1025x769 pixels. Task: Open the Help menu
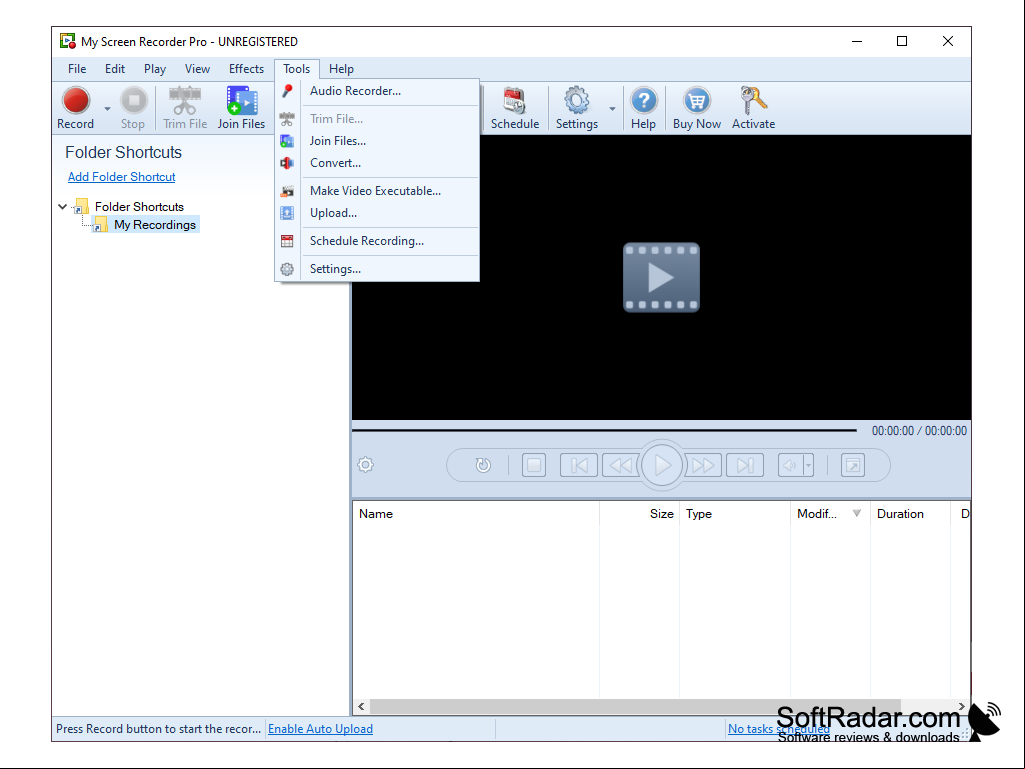pos(341,69)
